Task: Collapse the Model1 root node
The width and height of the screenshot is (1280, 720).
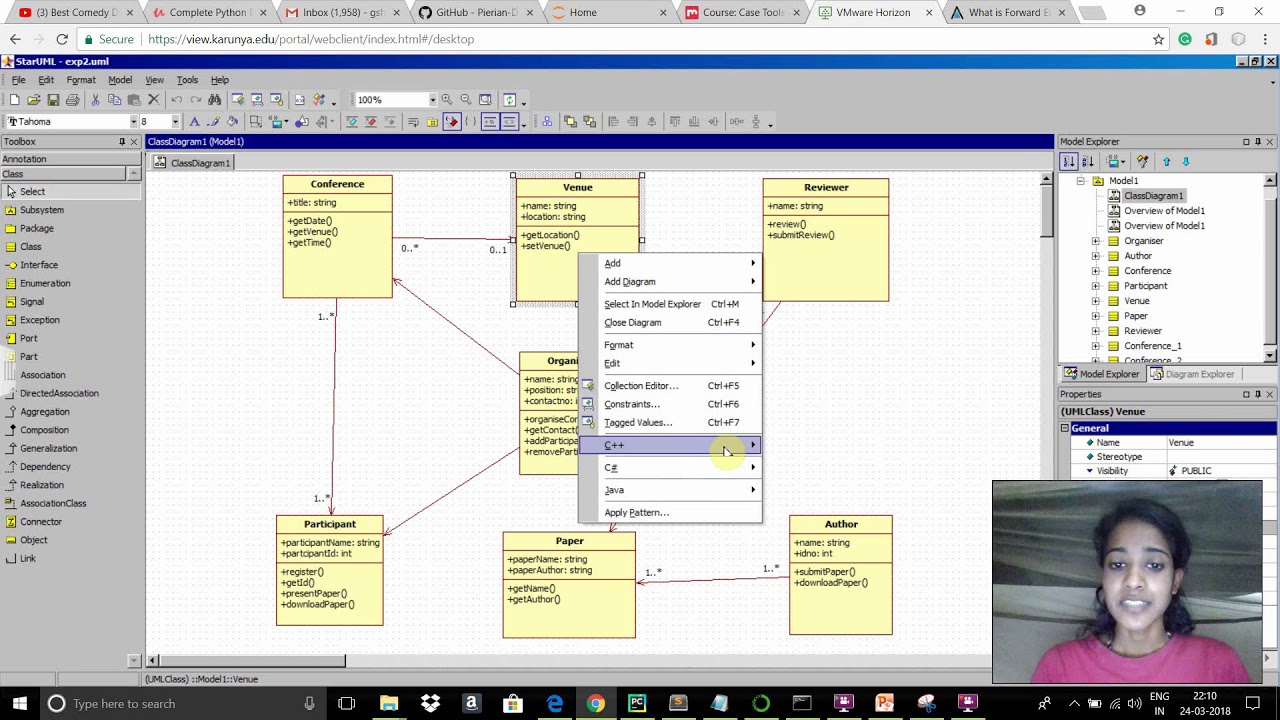Action: click(x=1080, y=181)
